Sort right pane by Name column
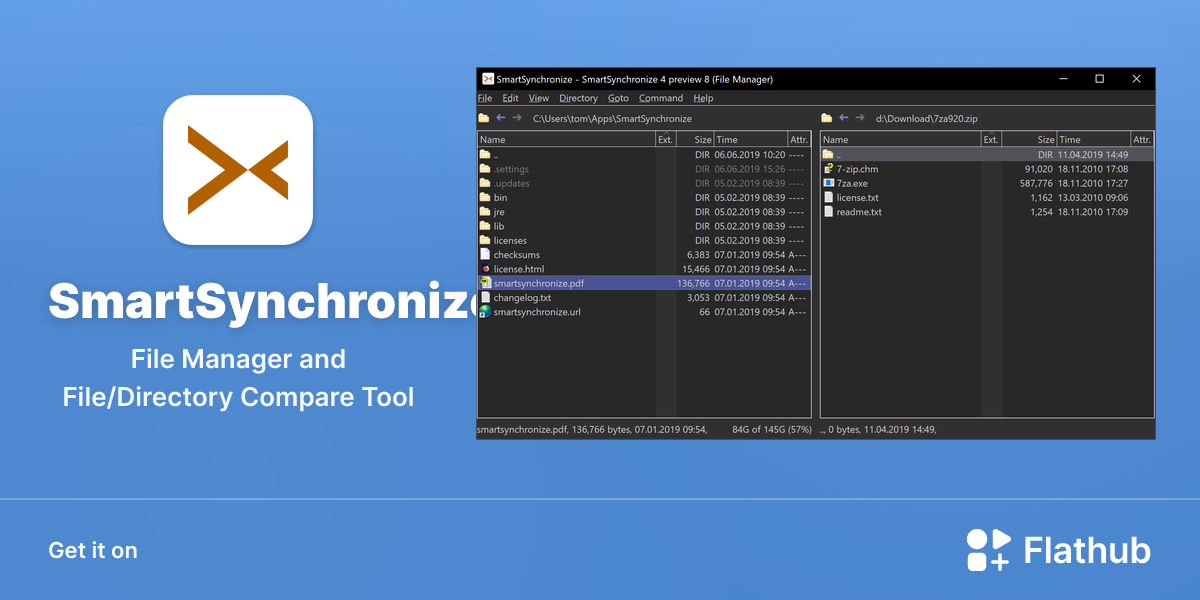 coord(900,140)
